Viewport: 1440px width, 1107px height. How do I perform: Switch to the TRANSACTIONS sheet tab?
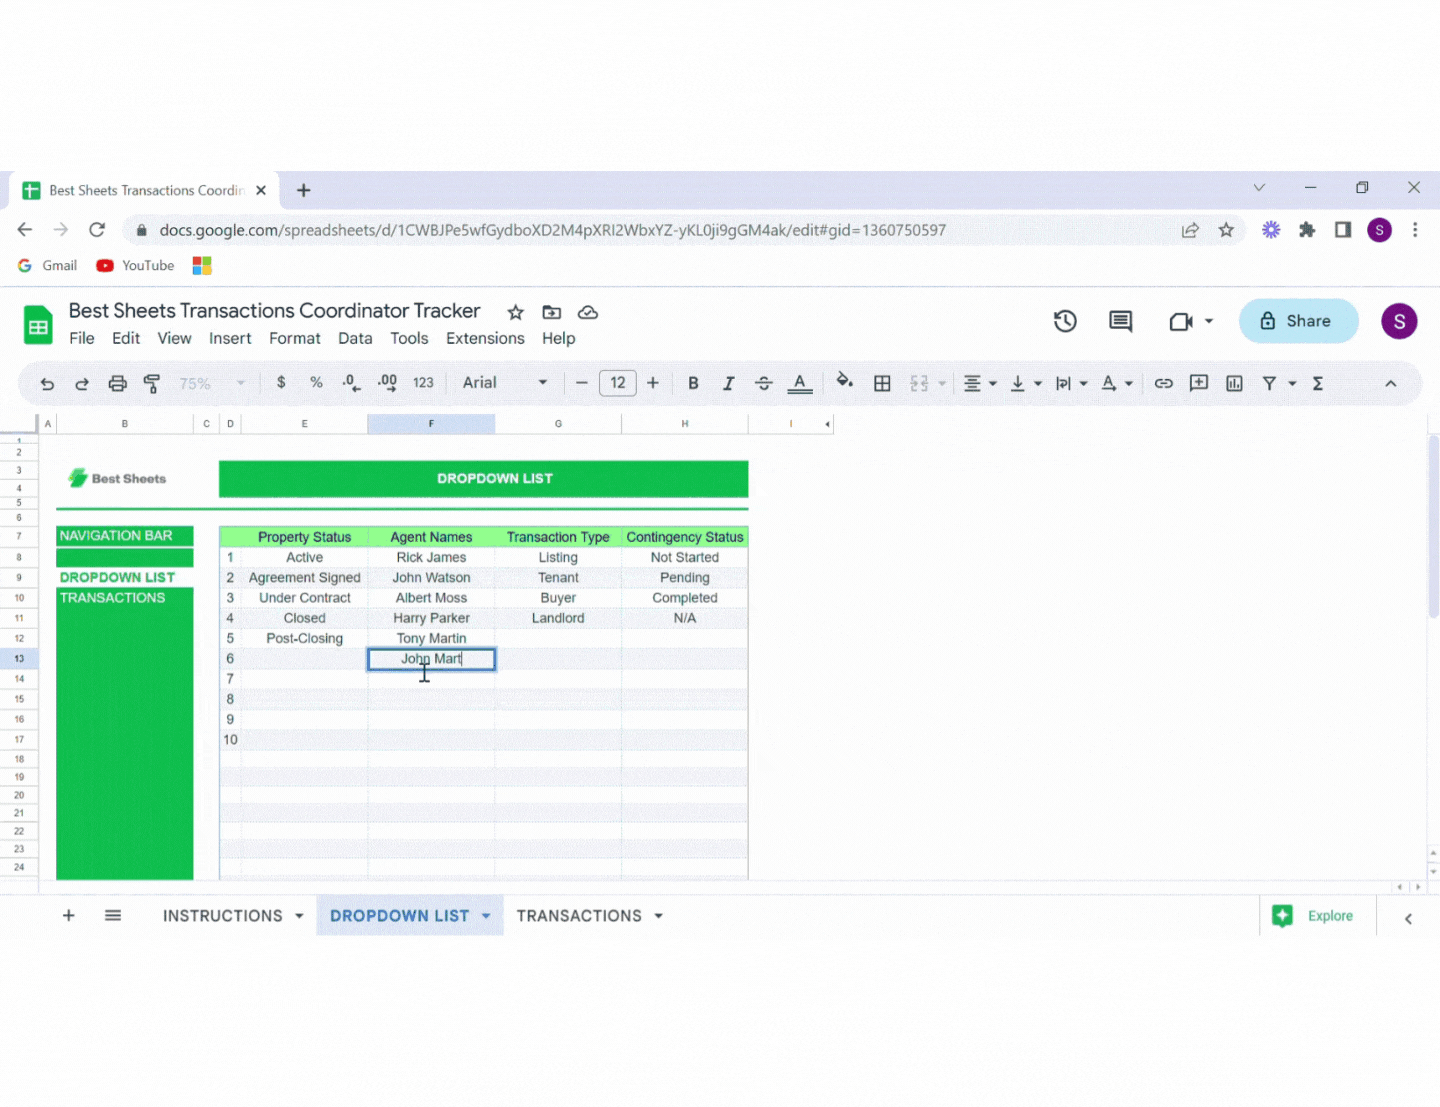[x=580, y=915]
